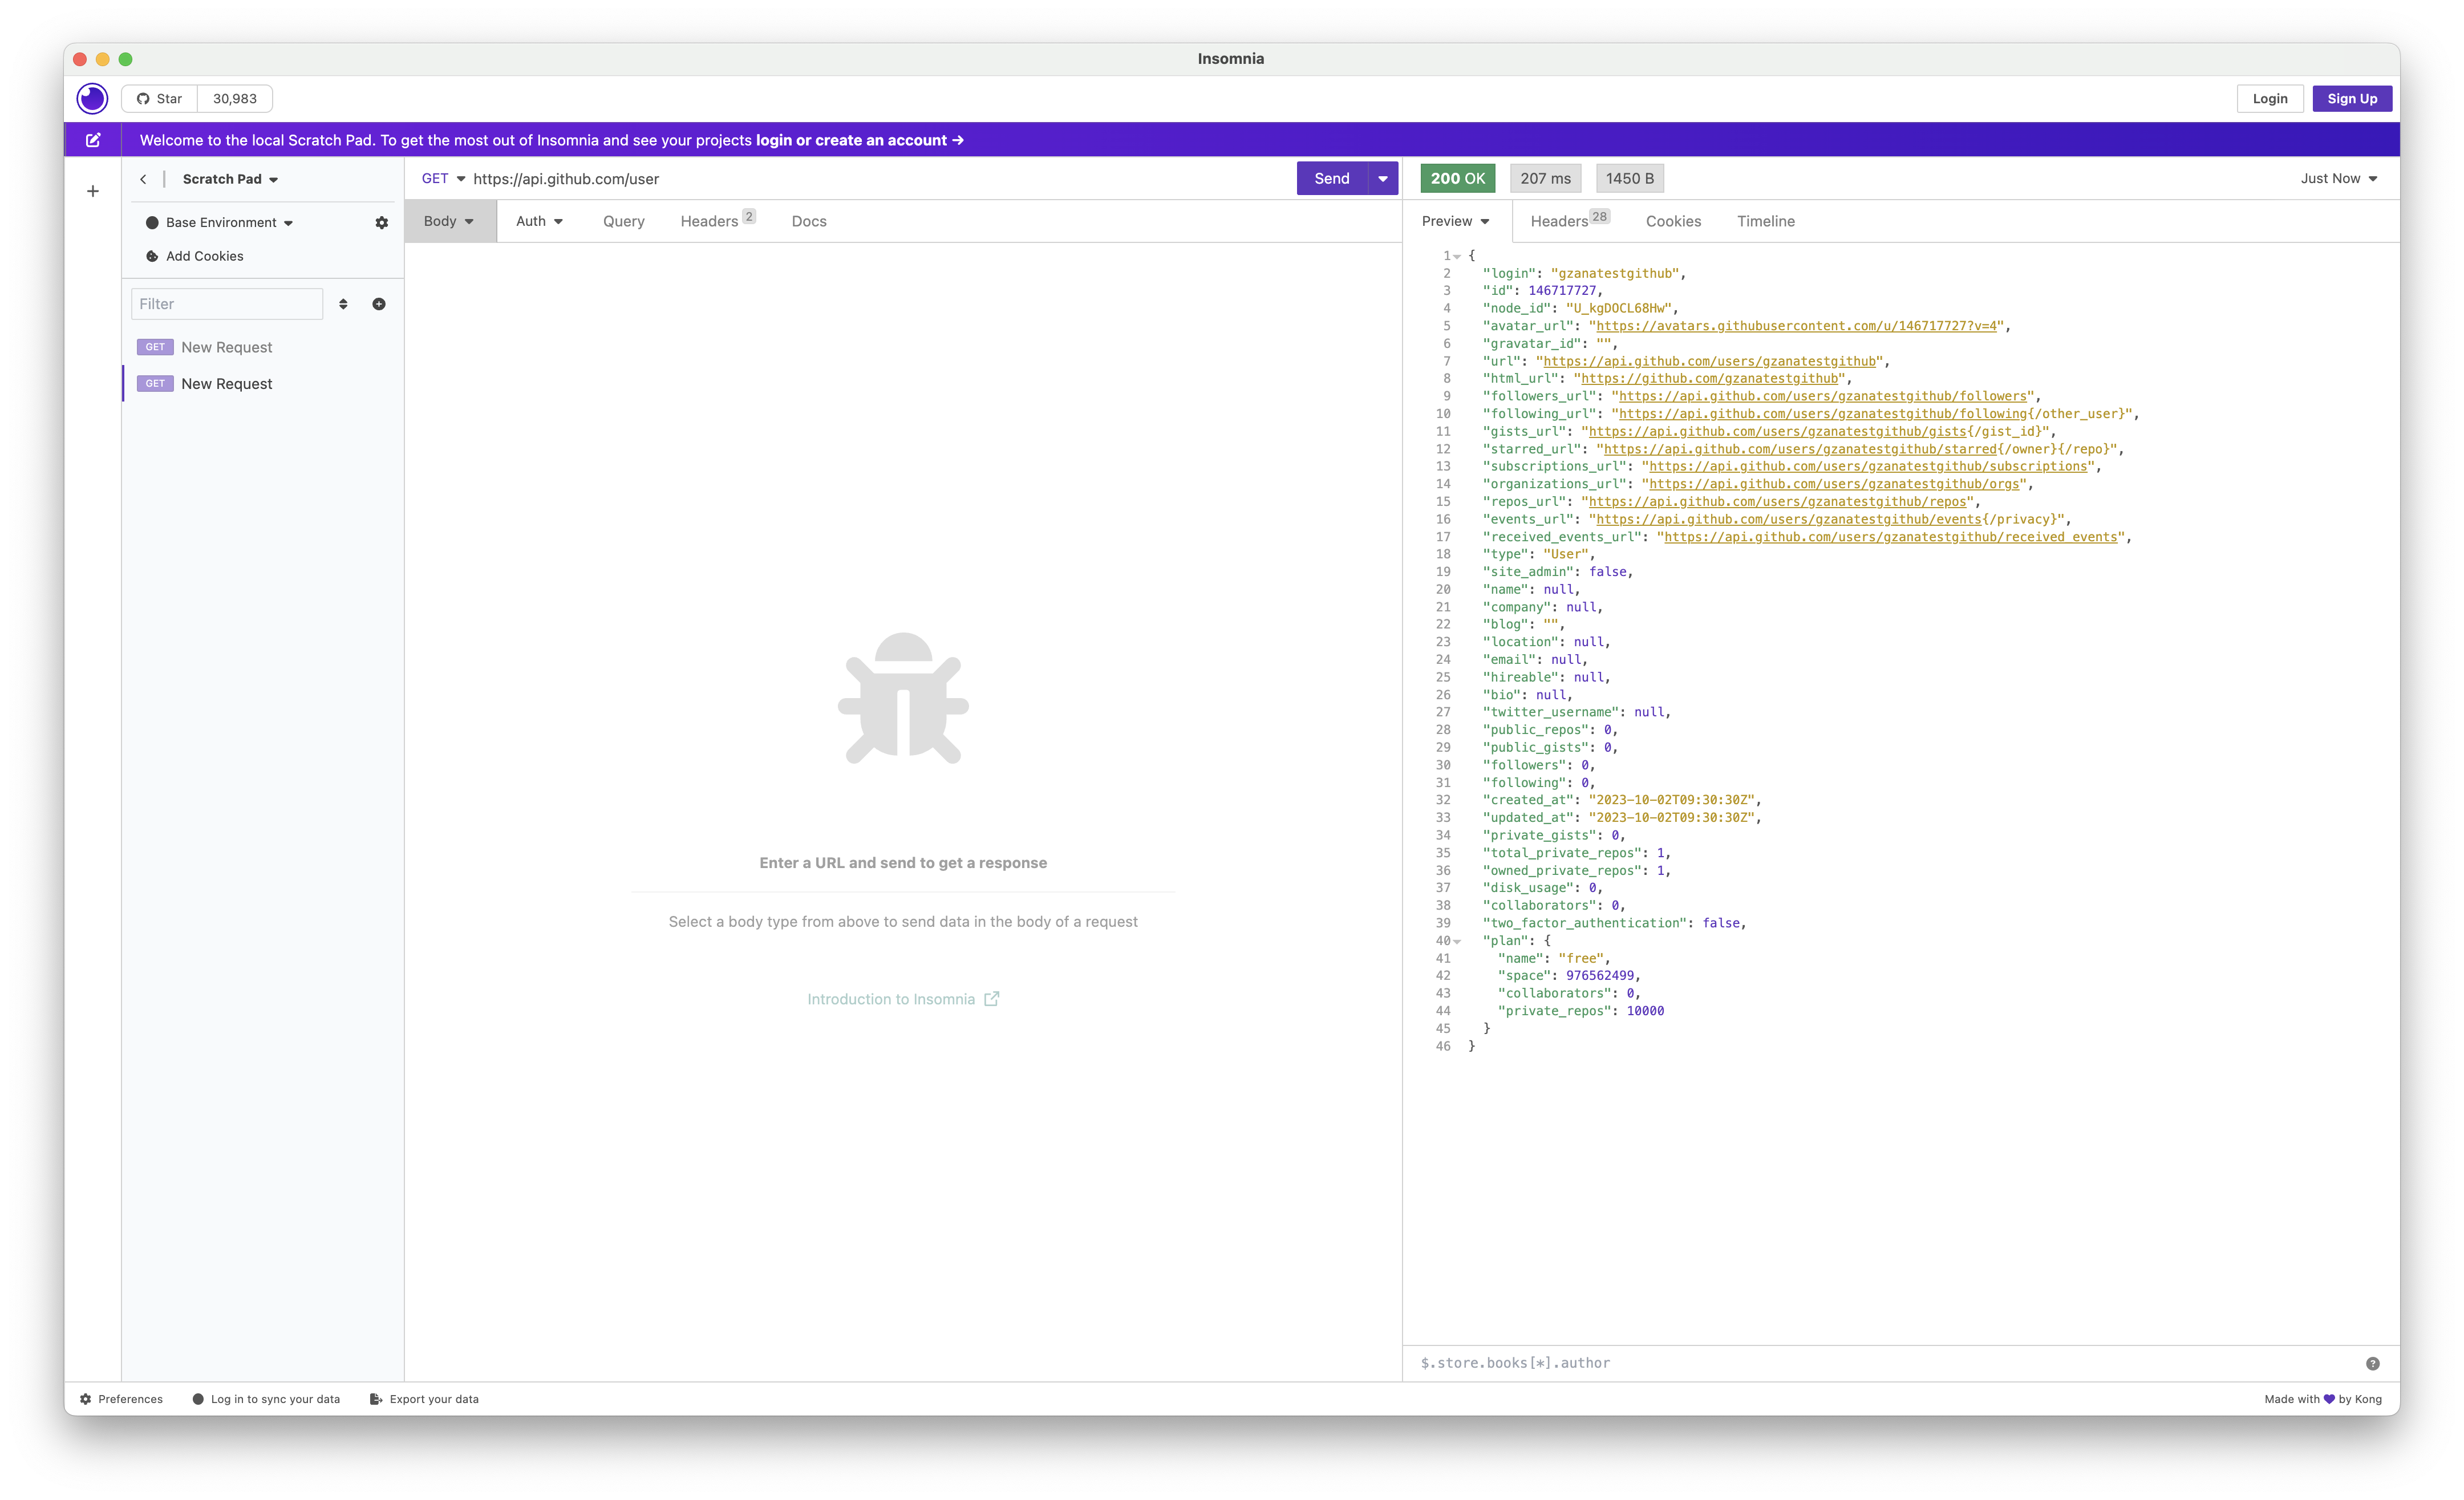Click Export your data
This screenshot has width=2464, height=1500.
pos(424,1399)
